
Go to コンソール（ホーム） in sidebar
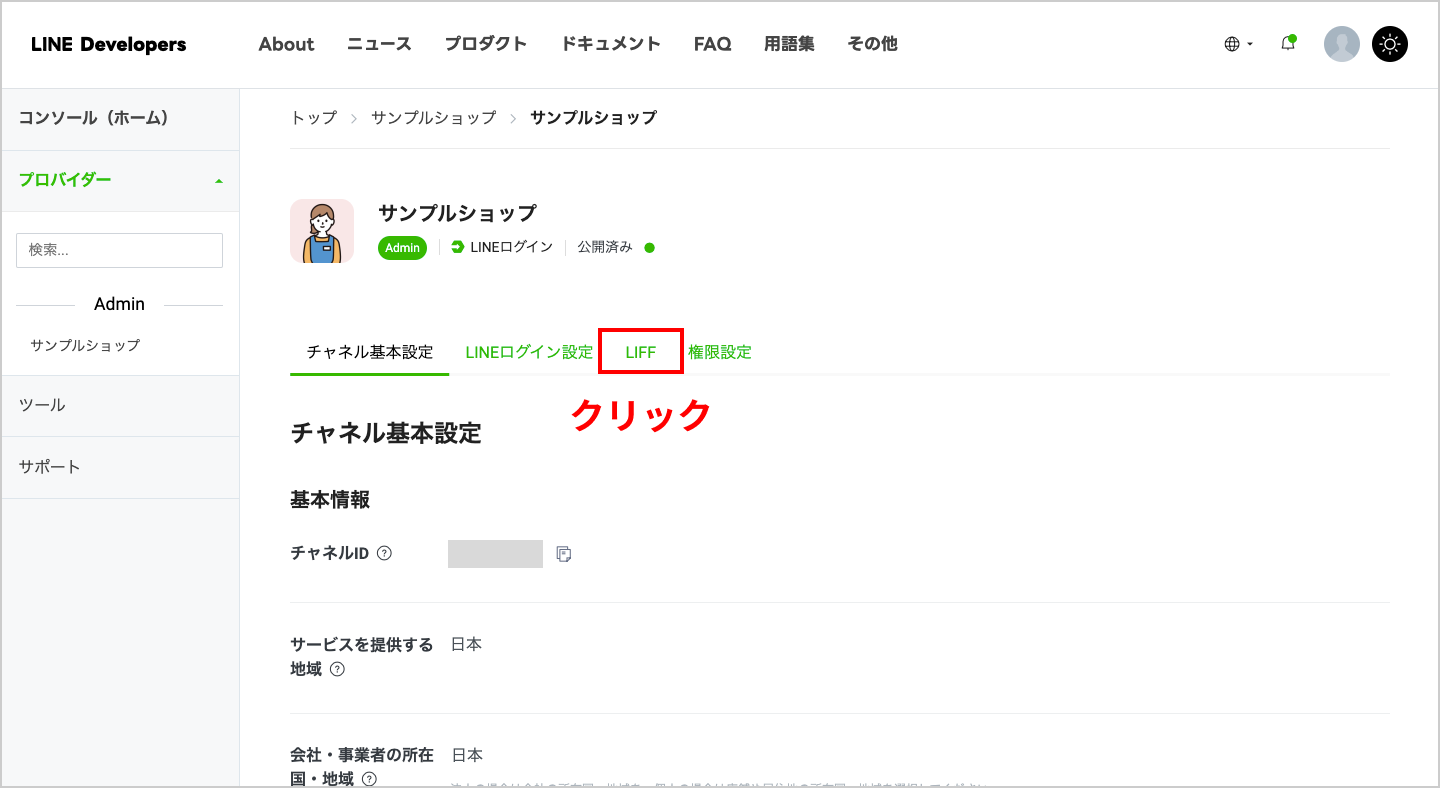pyautogui.click(x=120, y=118)
